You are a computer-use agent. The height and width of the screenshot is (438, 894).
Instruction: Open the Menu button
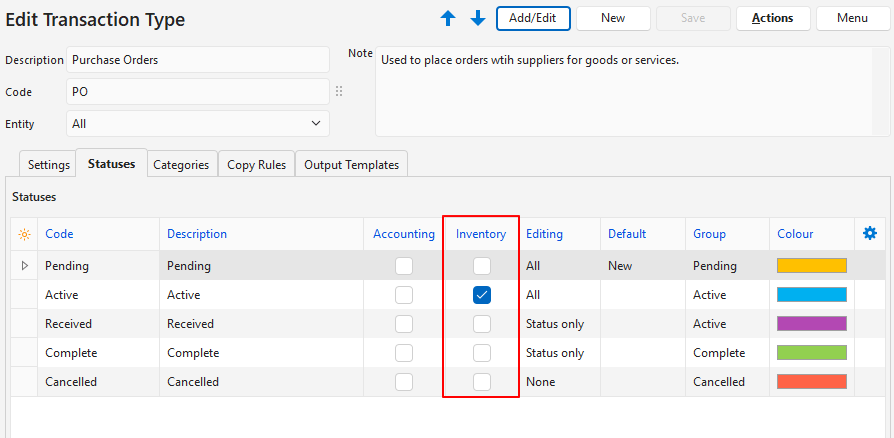tap(853, 18)
